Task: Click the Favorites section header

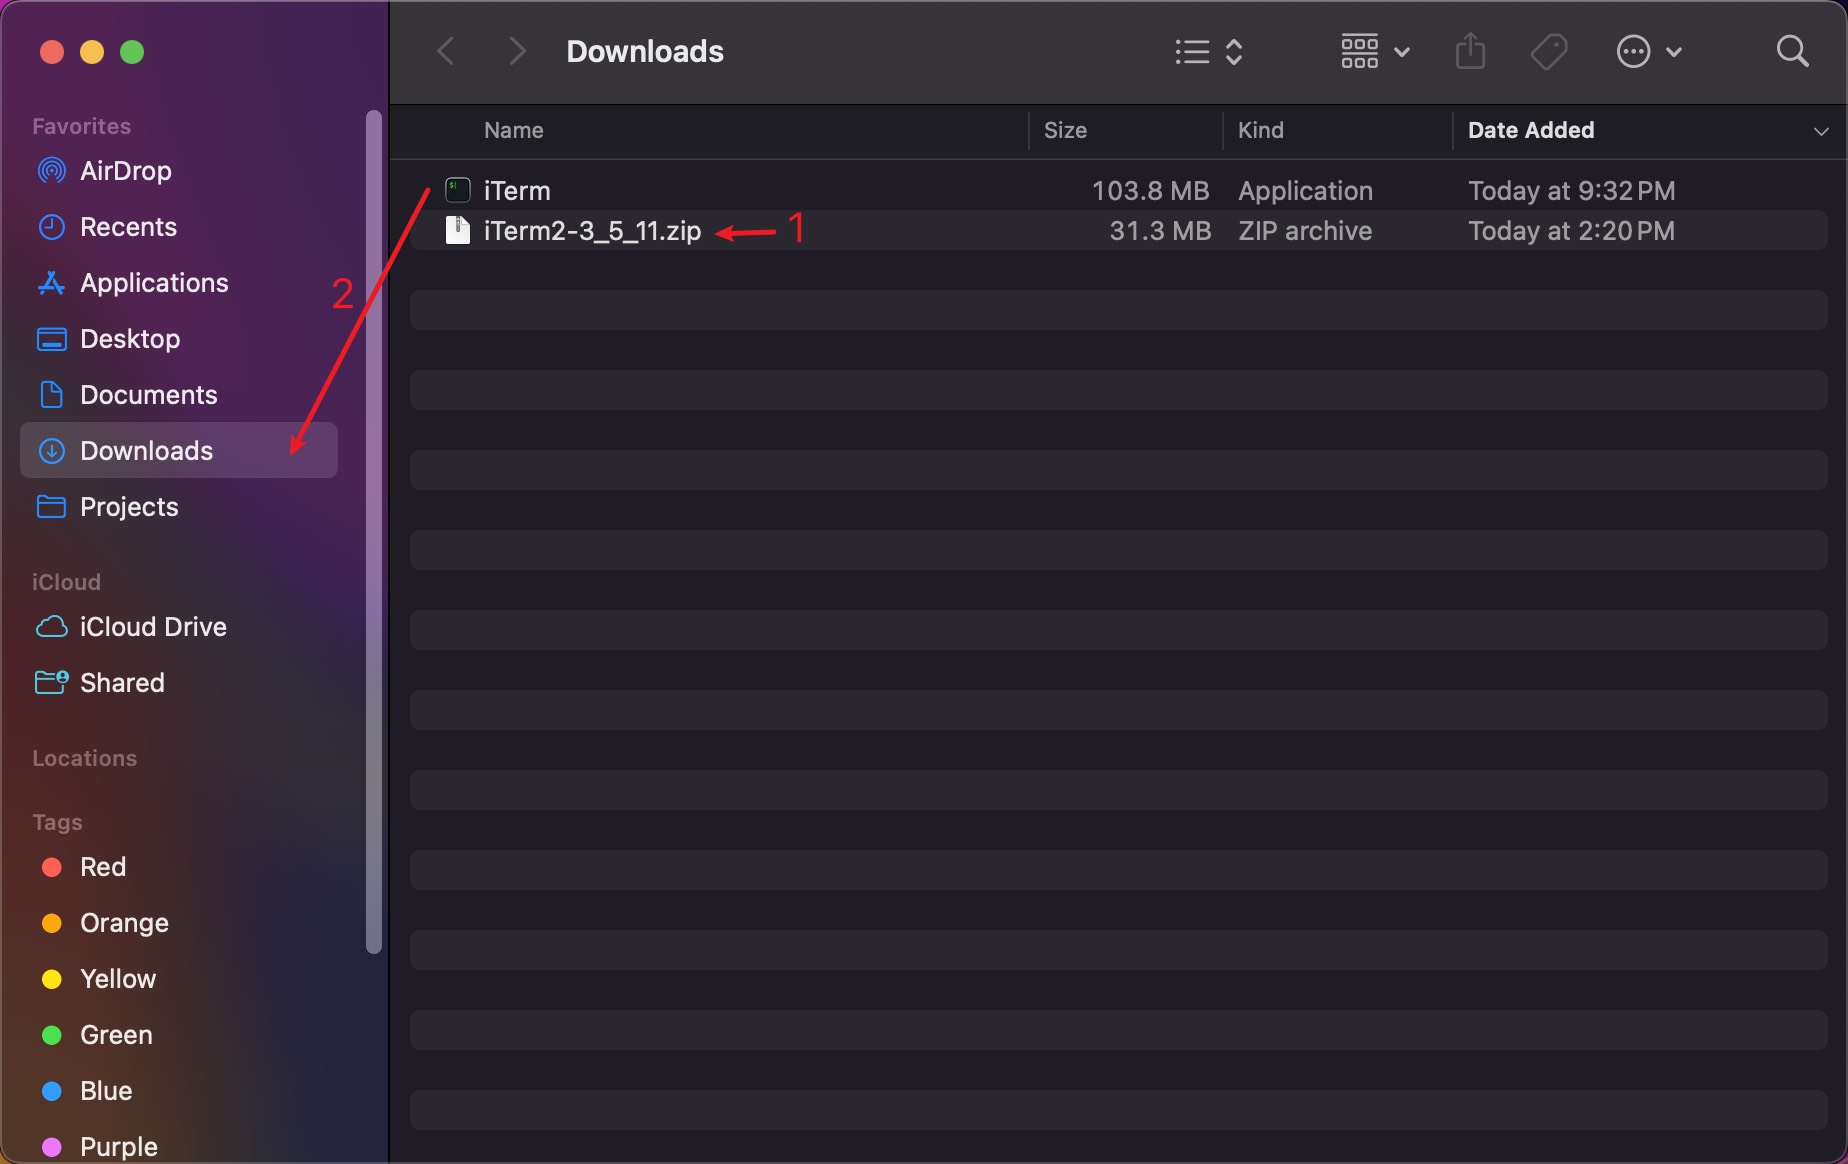Action: [81, 126]
